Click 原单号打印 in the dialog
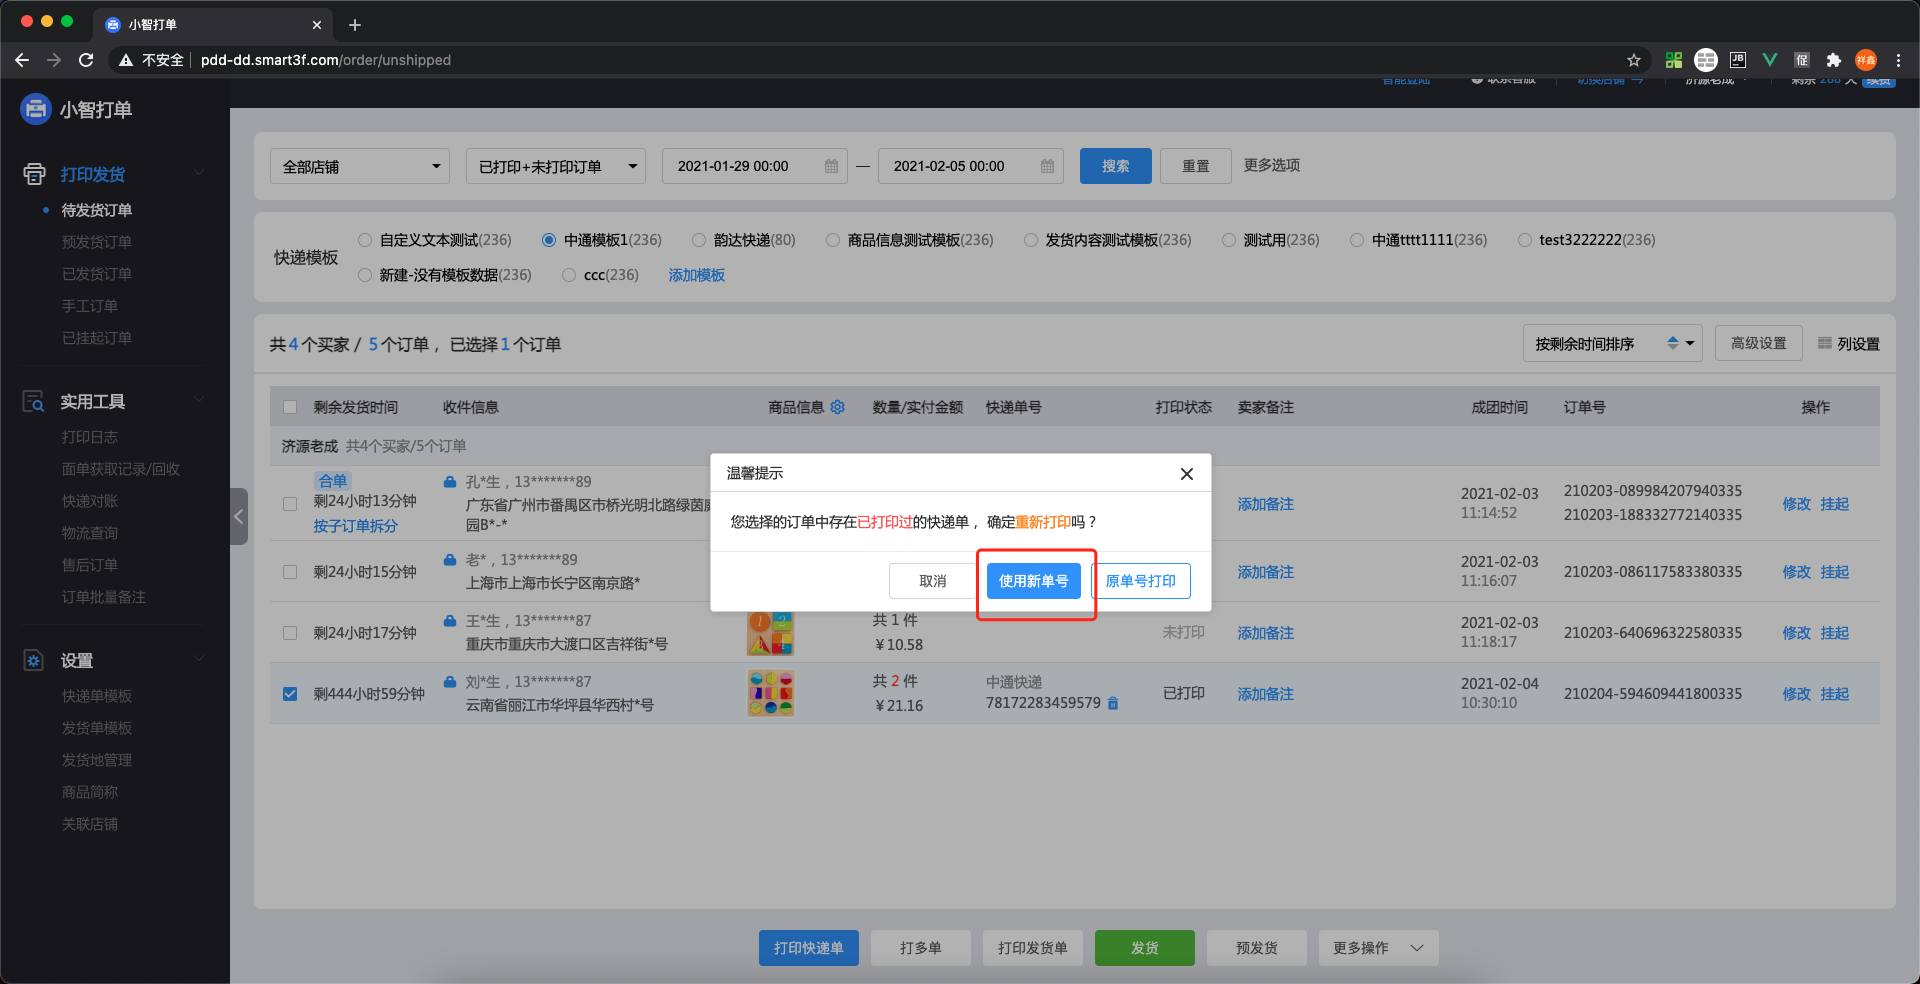This screenshot has width=1920, height=984. (x=1140, y=581)
